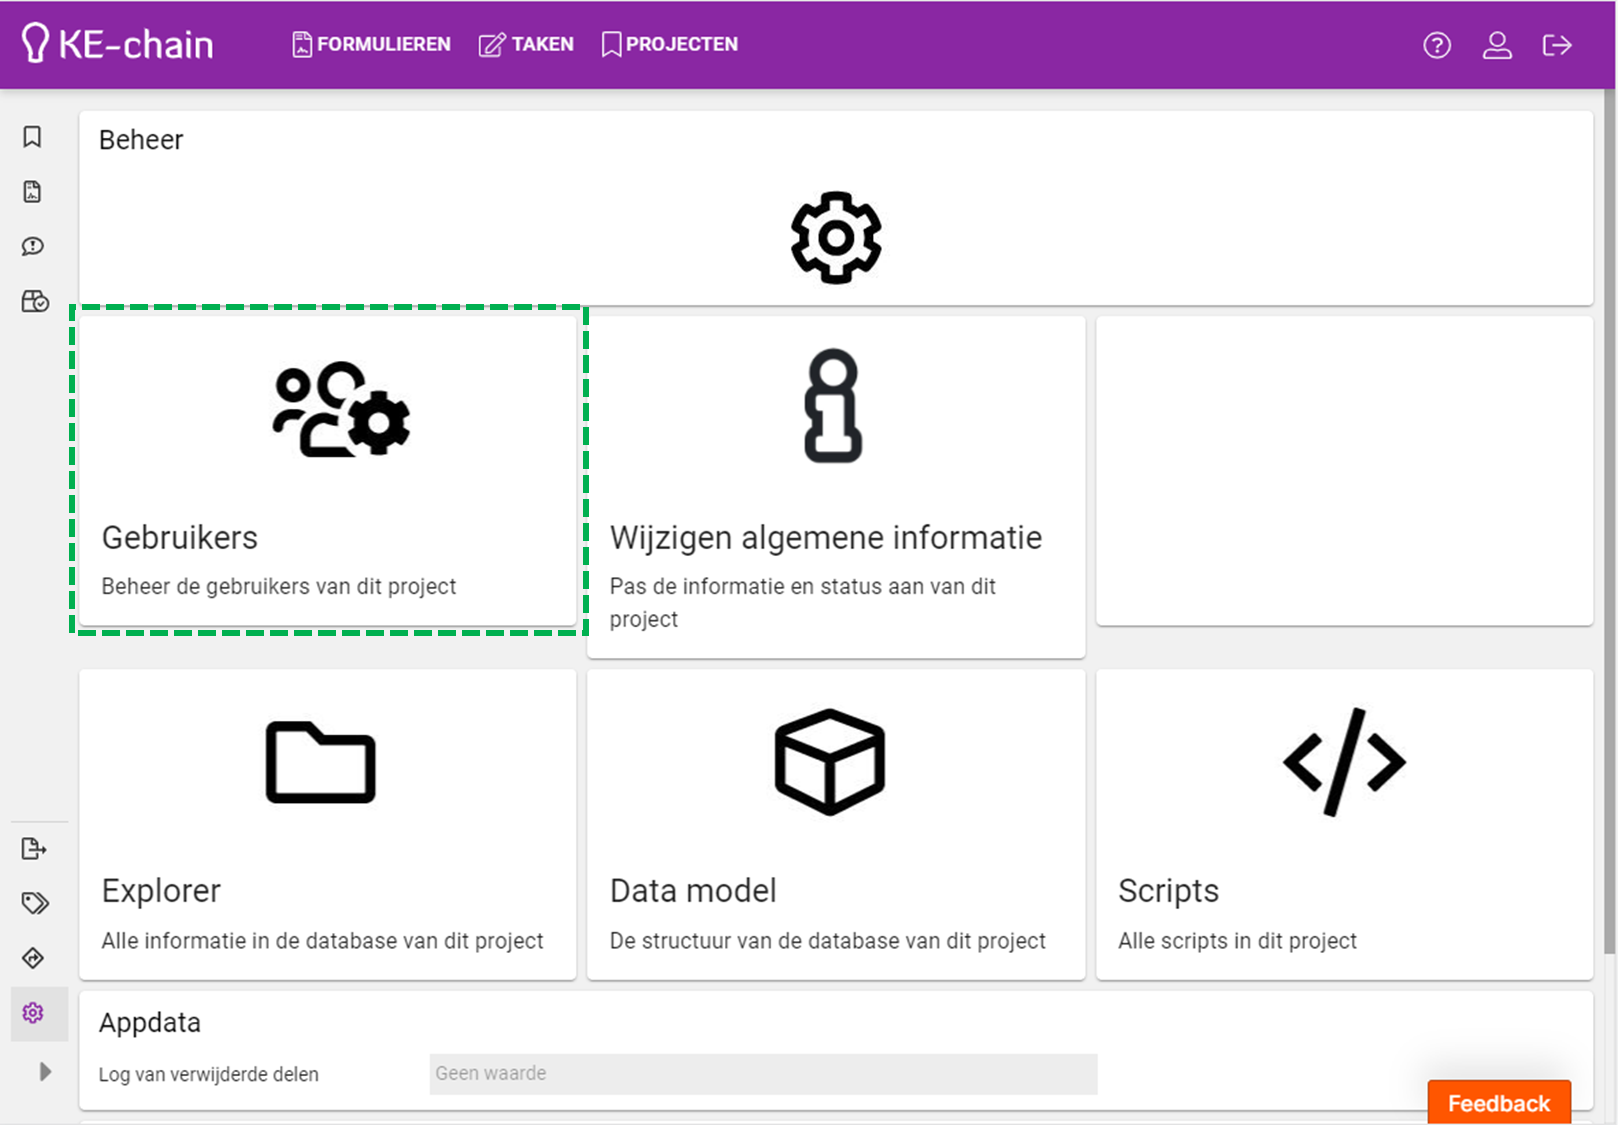Select the purple settings gear in sidebar
Image resolution: width=1618 pixels, height=1125 pixels.
(x=33, y=1013)
